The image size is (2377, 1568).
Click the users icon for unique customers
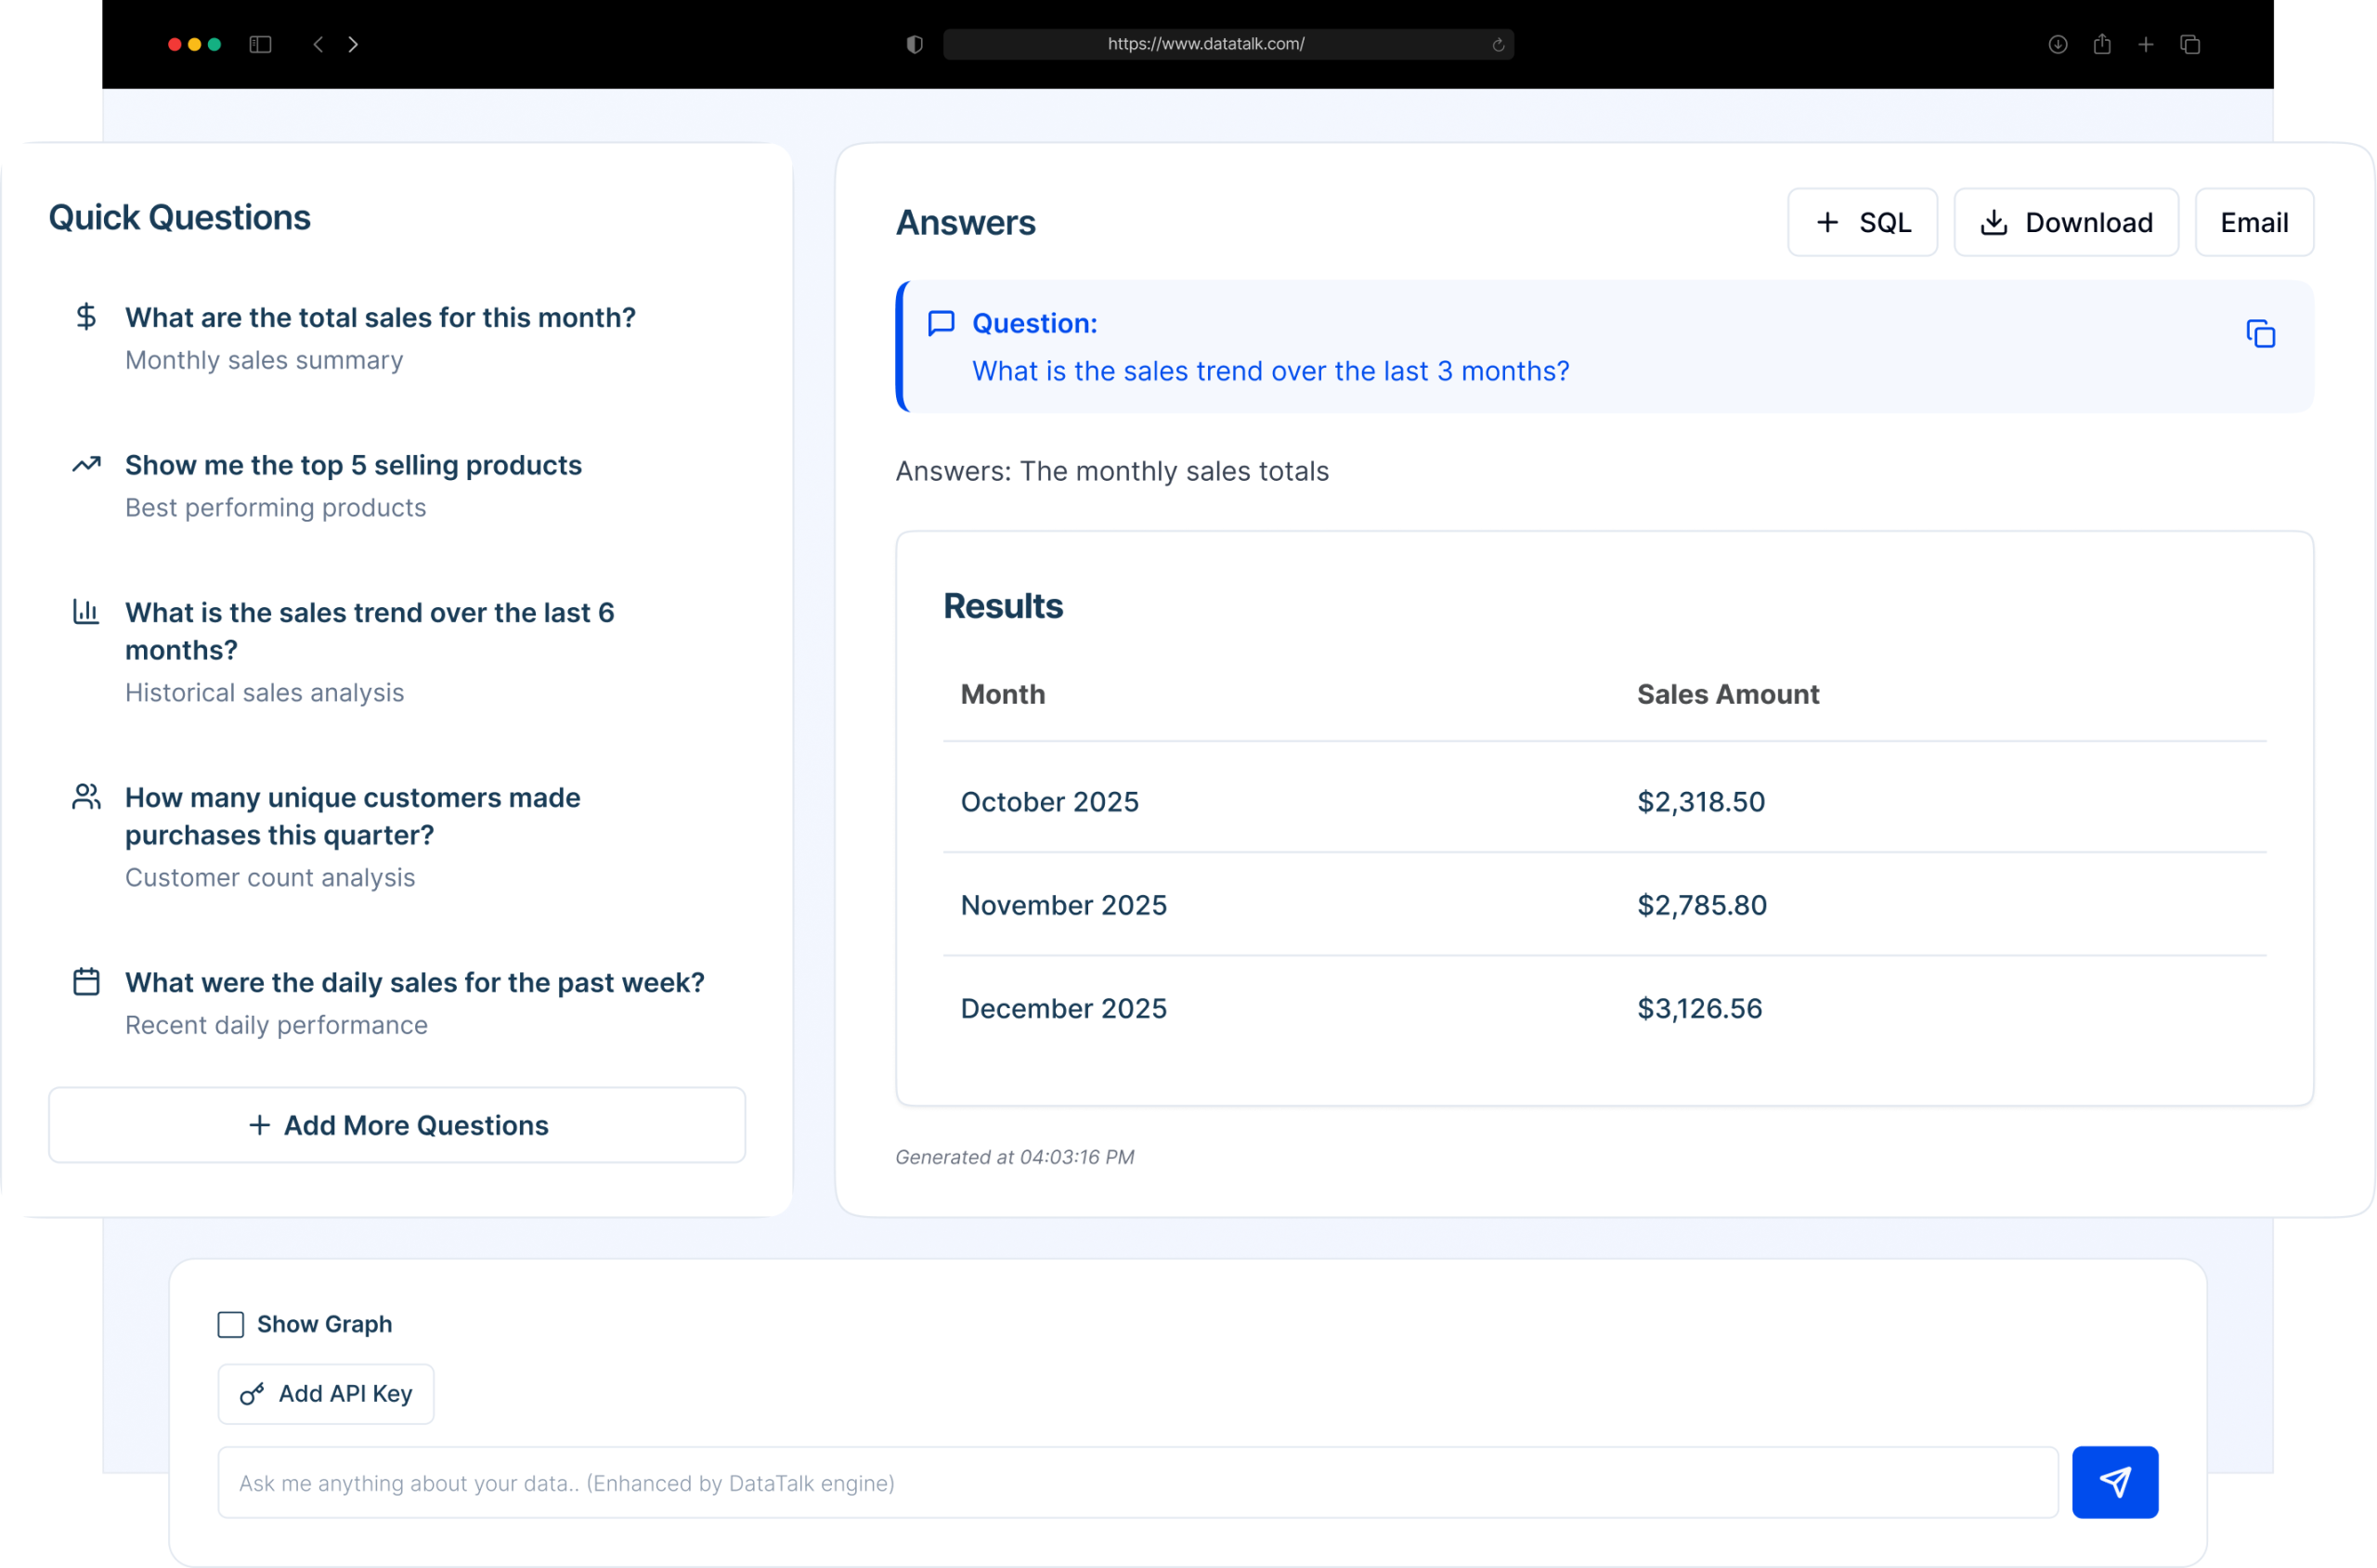[86, 796]
